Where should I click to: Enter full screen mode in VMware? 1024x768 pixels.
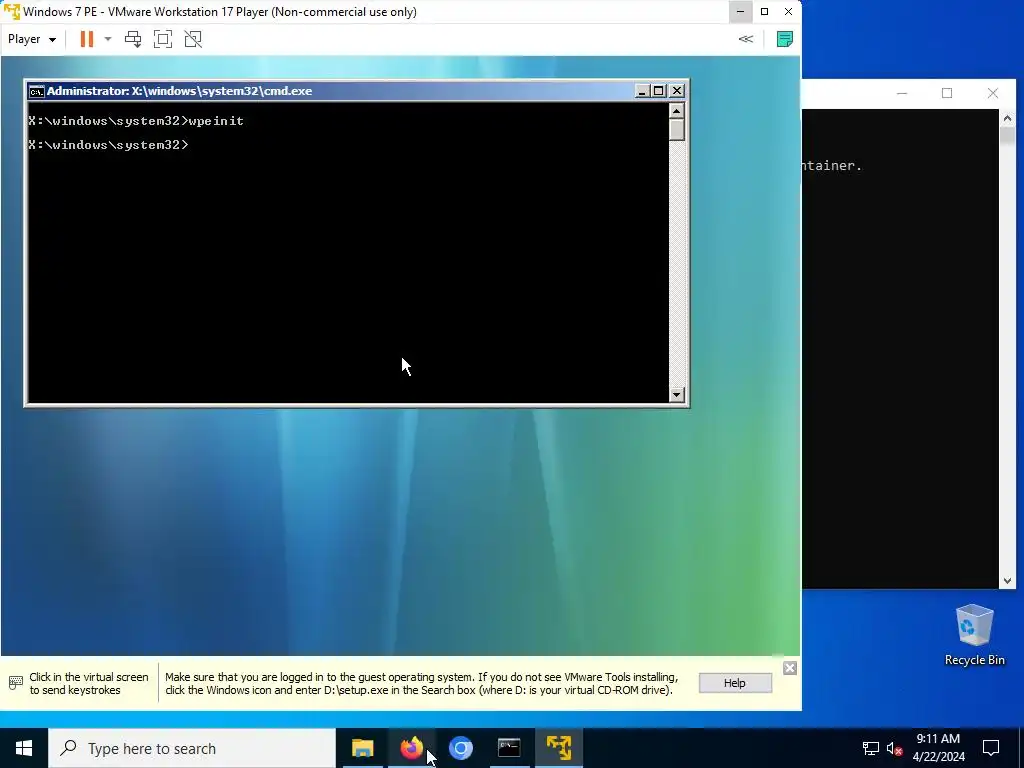click(x=163, y=39)
